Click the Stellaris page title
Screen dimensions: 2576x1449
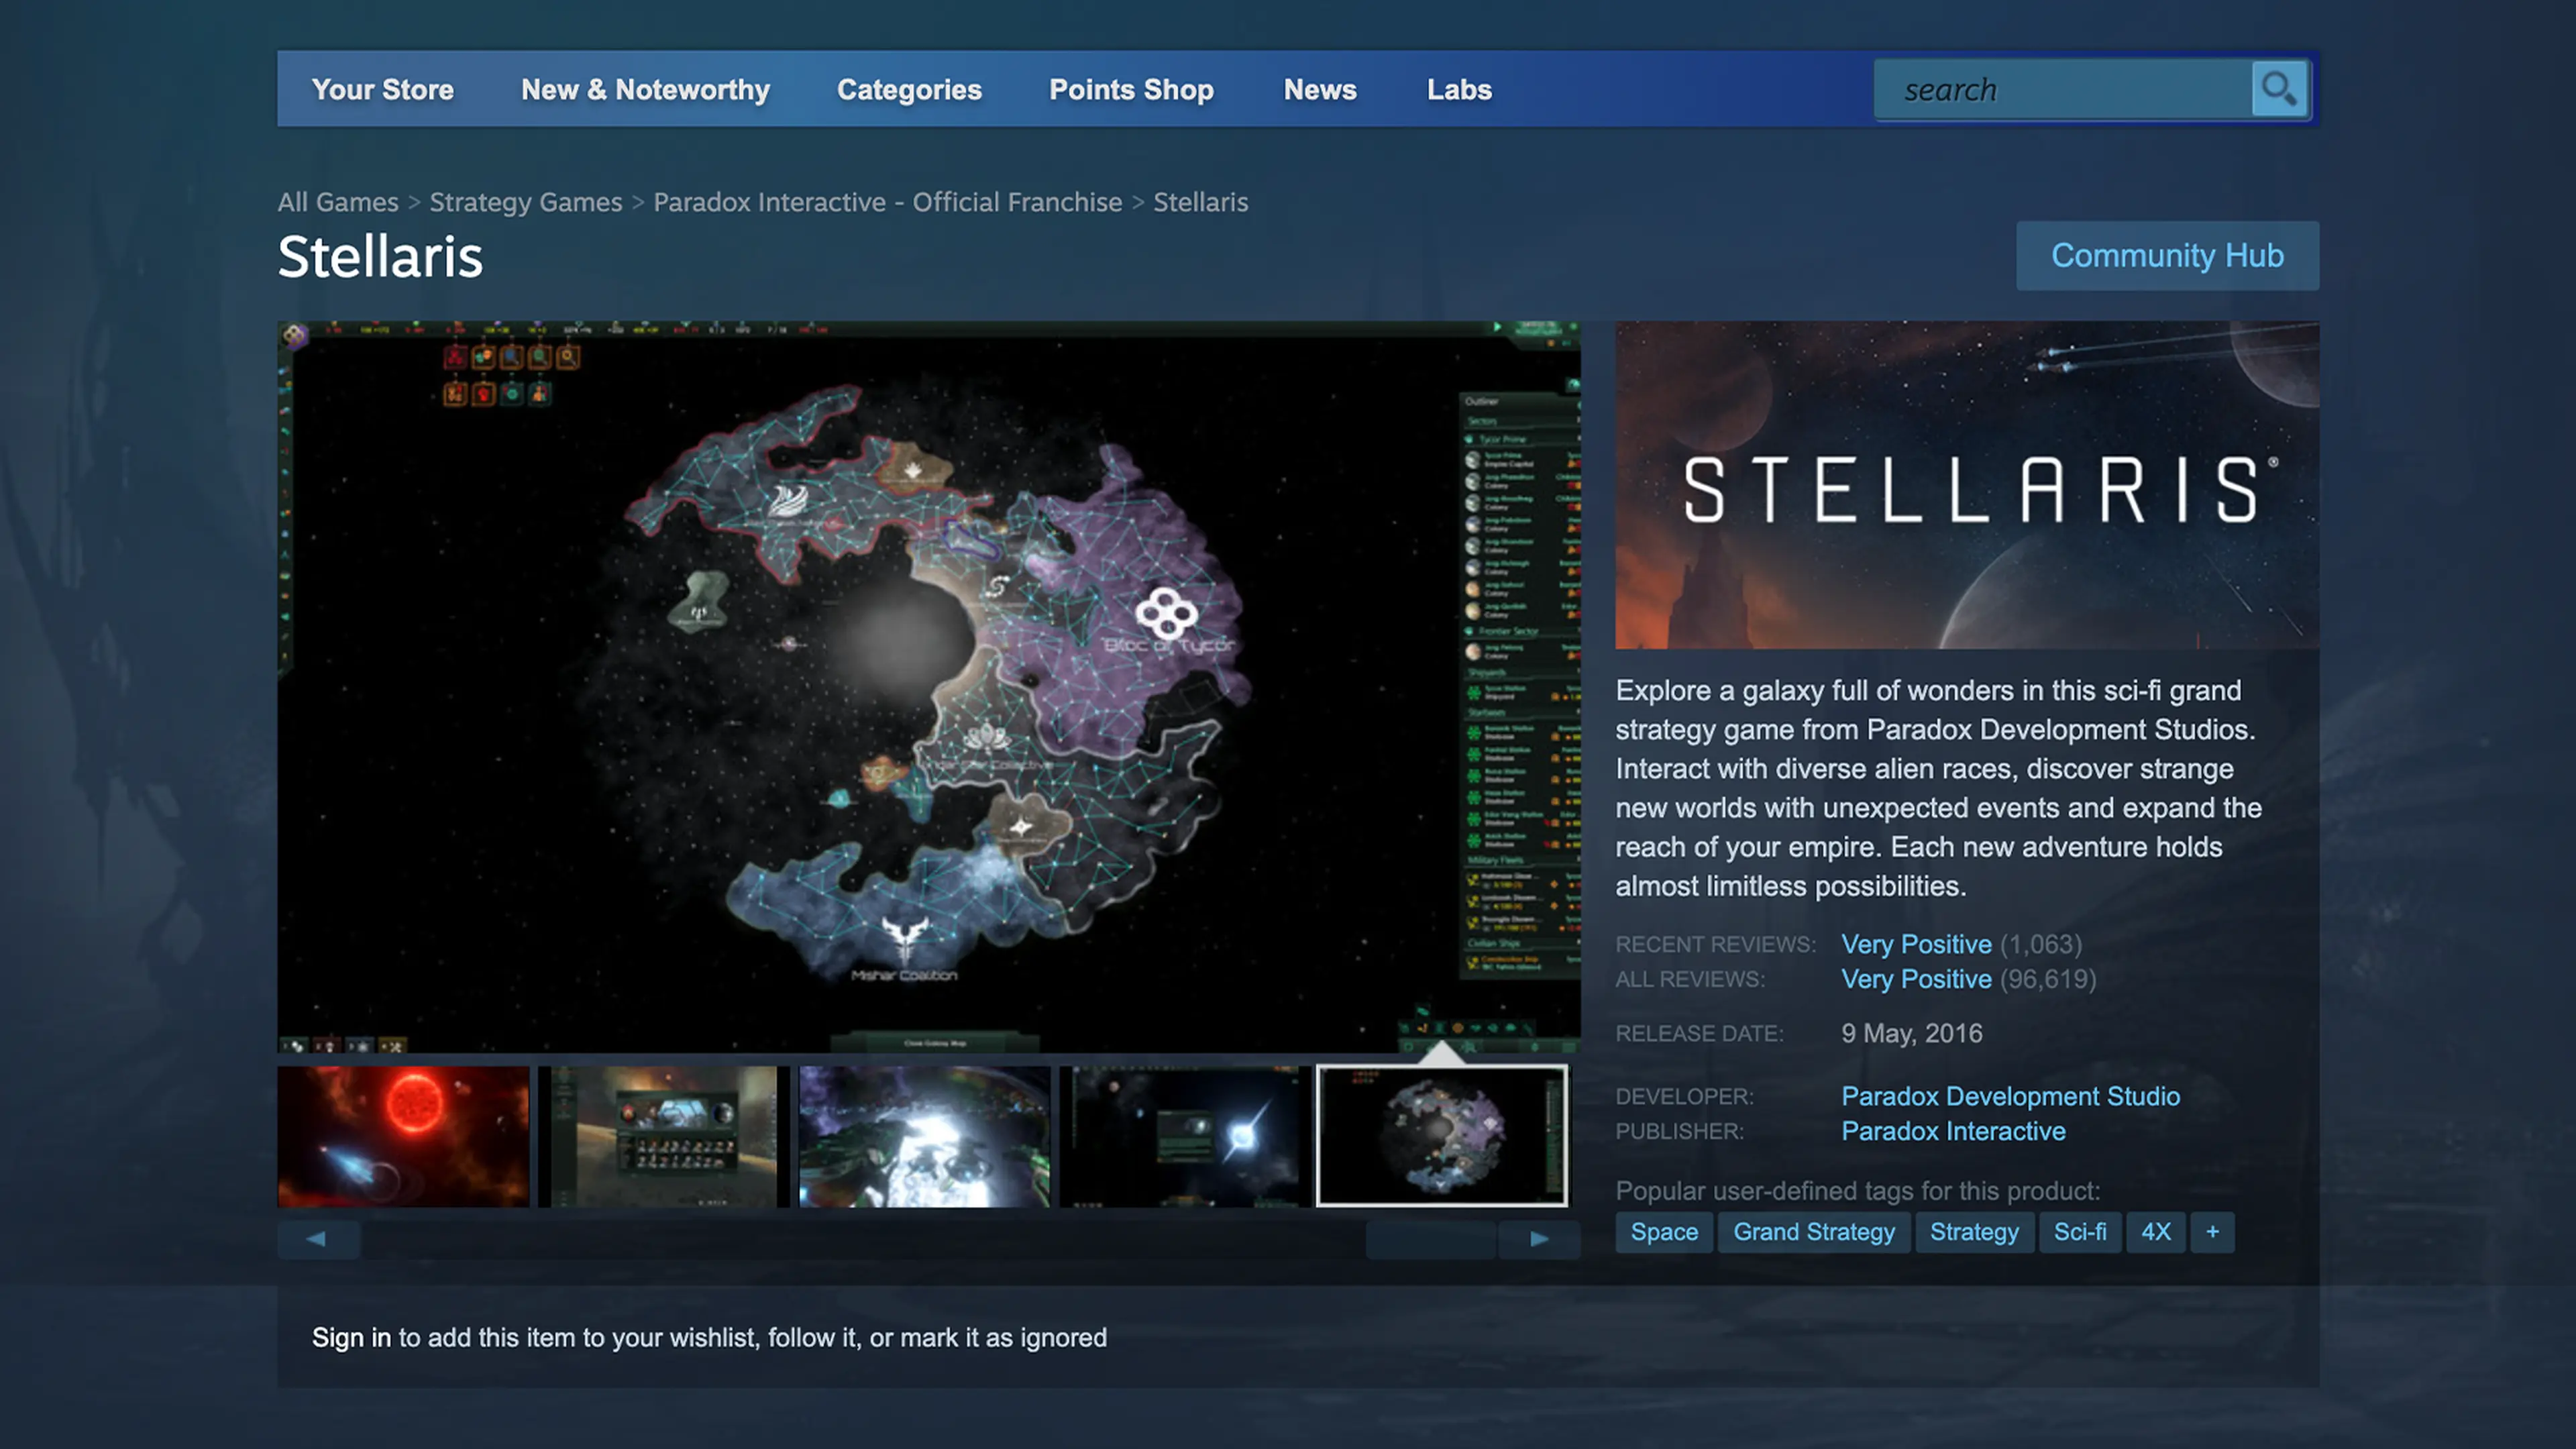[x=380, y=257]
